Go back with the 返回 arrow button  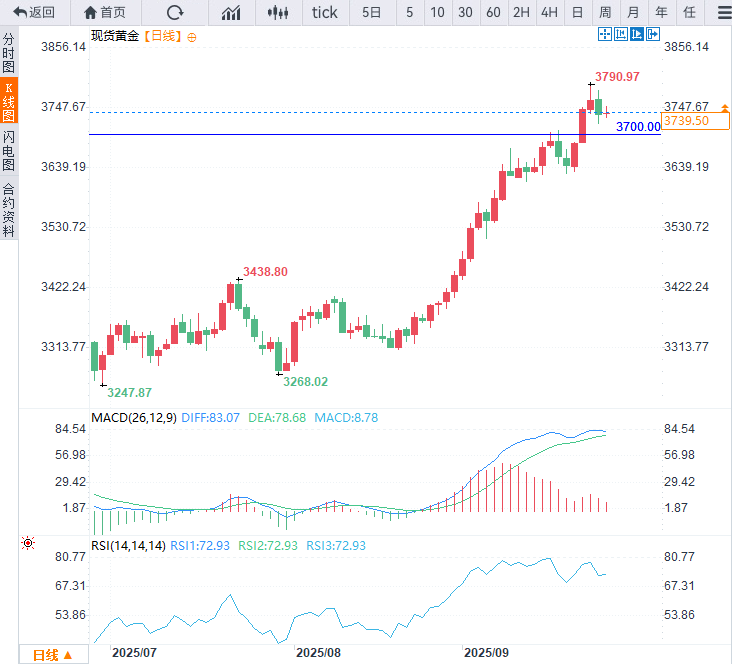click(34, 12)
